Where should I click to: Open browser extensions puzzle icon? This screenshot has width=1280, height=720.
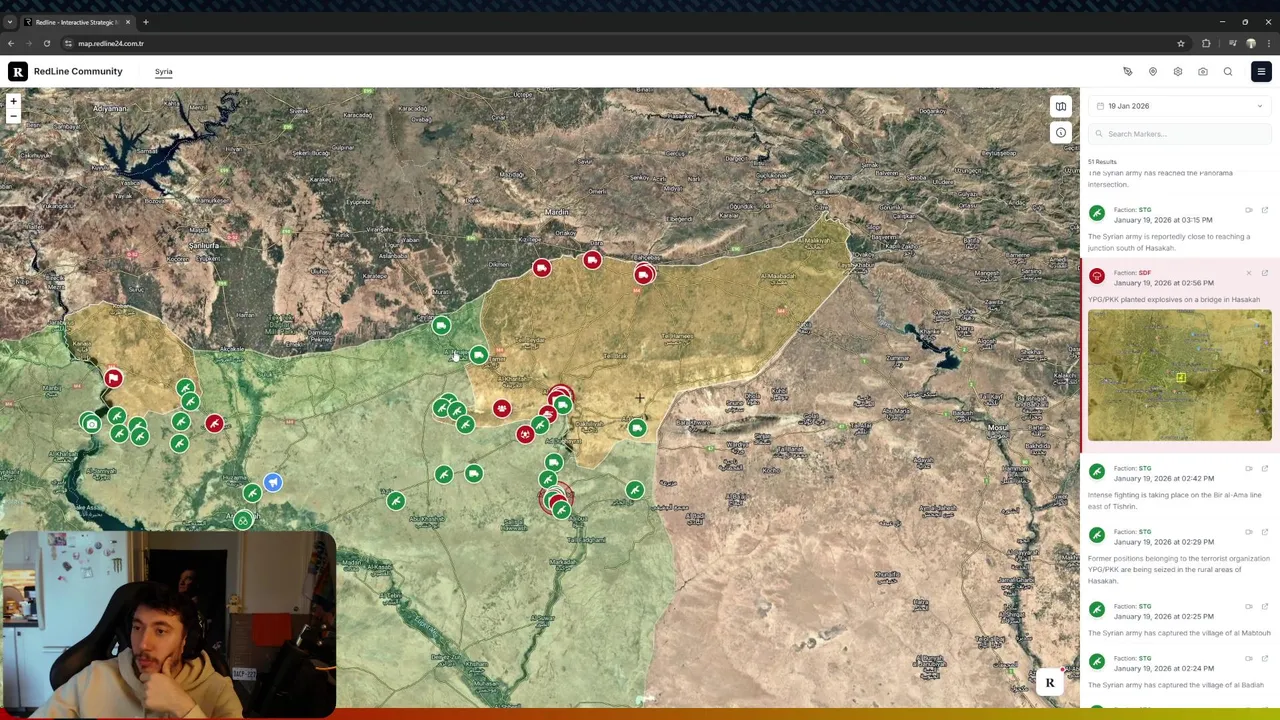tap(1206, 43)
